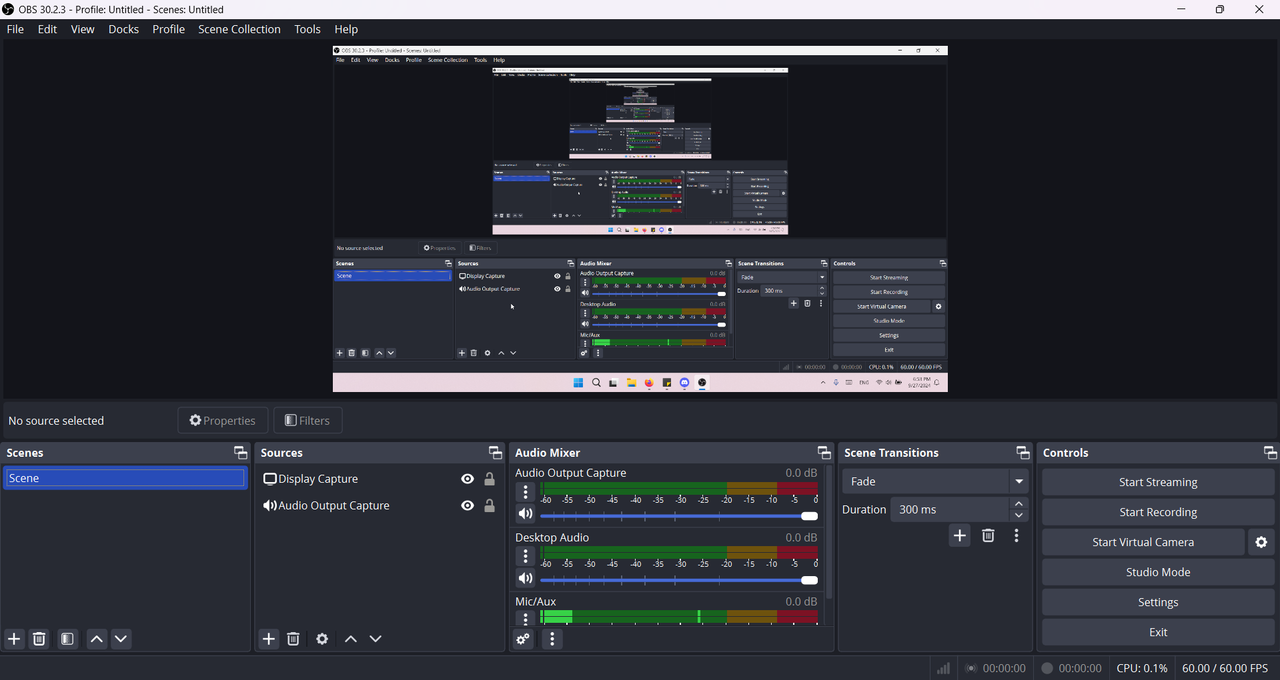Open the Scene Collection menu

click(239, 29)
